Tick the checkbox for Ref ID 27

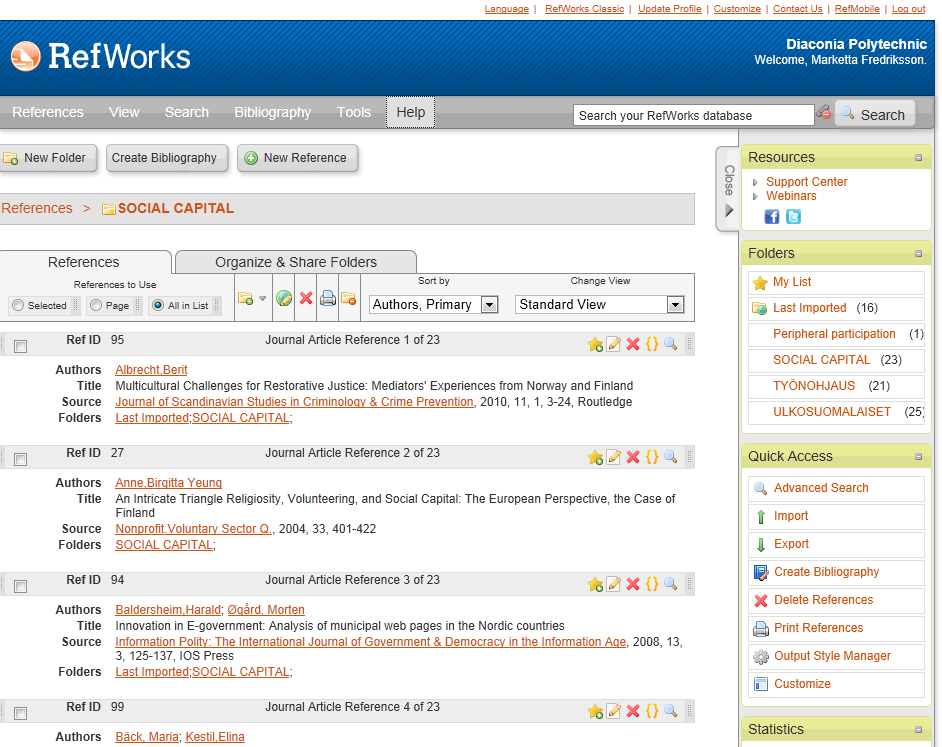tap(20, 459)
